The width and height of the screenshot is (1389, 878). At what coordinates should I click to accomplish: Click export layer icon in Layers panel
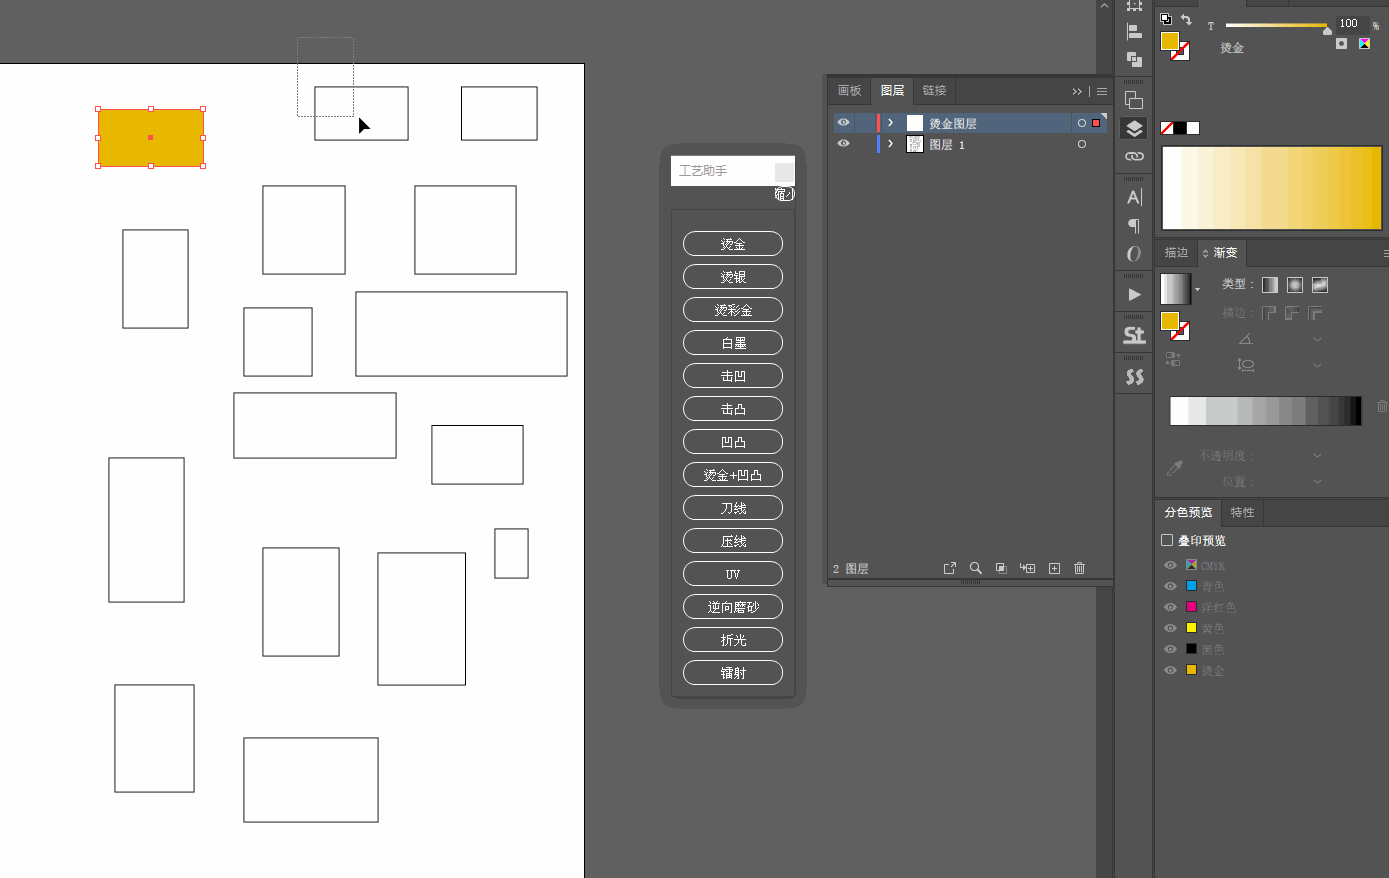[950, 568]
